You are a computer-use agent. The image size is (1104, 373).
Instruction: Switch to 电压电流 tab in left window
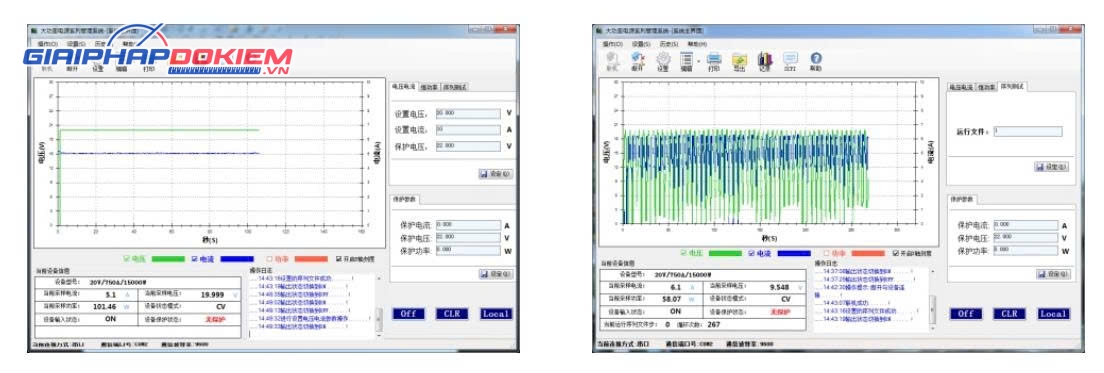pos(403,87)
